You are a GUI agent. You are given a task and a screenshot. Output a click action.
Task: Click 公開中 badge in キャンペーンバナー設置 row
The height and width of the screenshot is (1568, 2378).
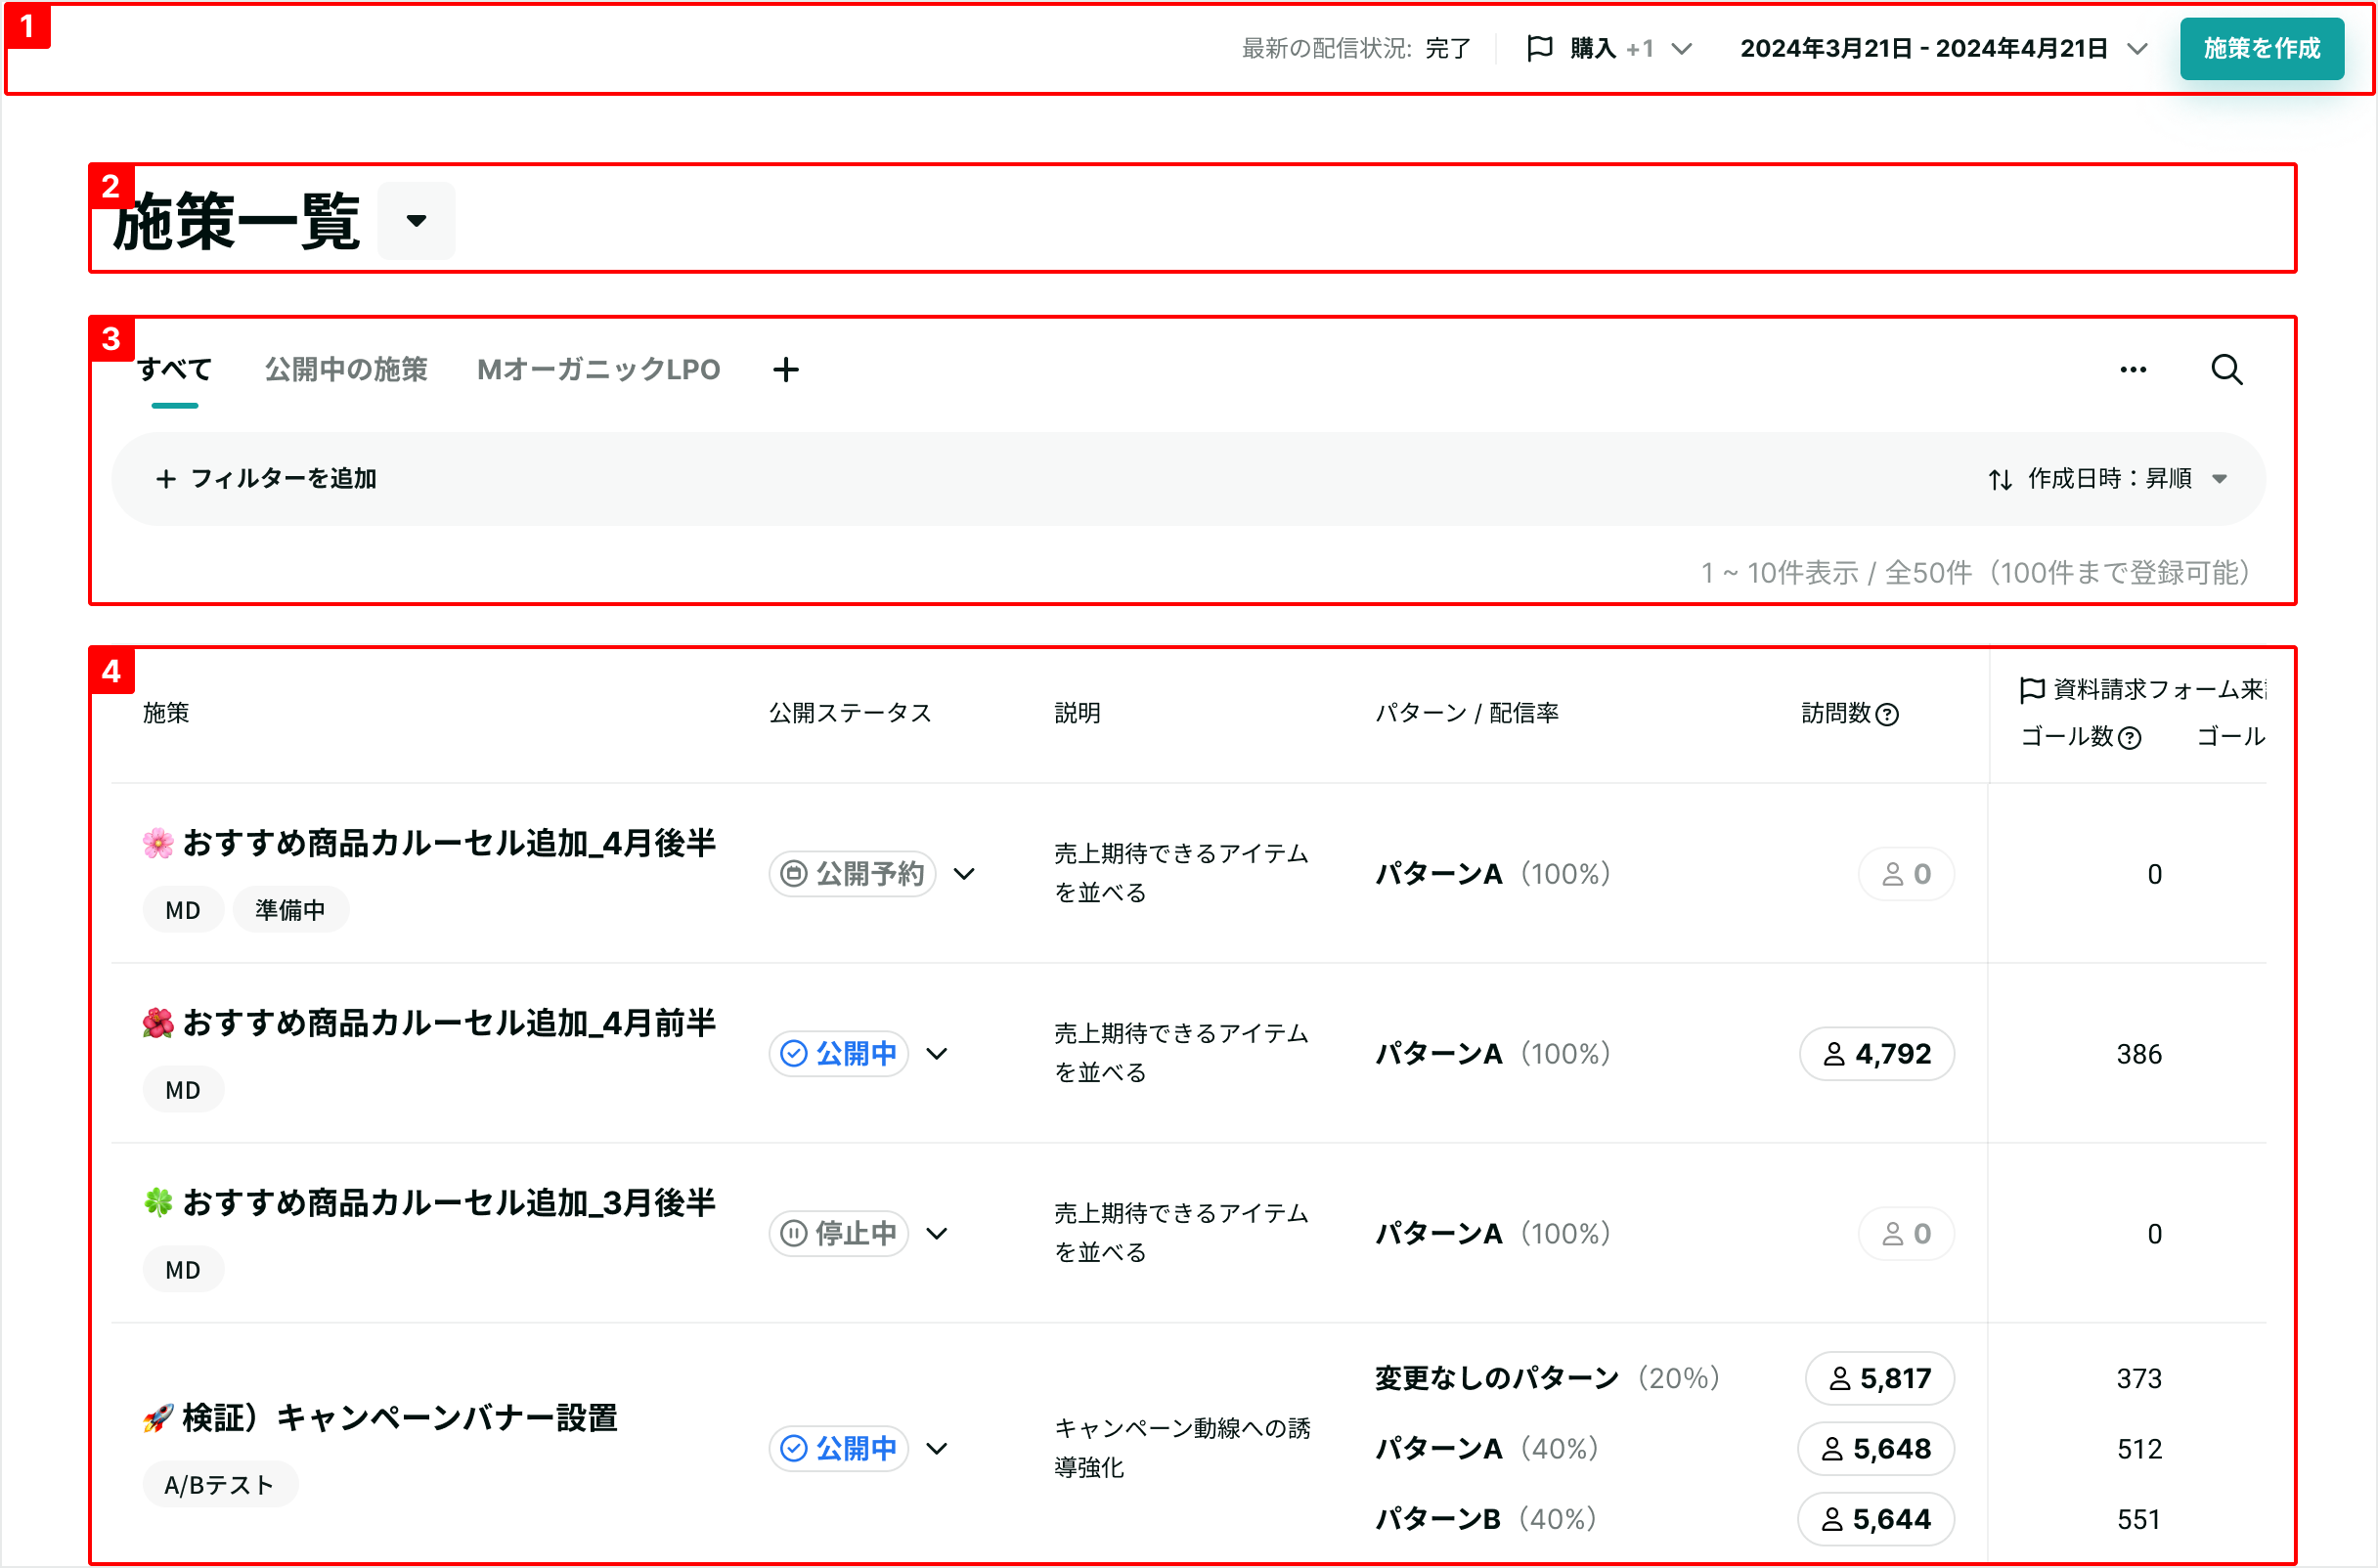838,1449
